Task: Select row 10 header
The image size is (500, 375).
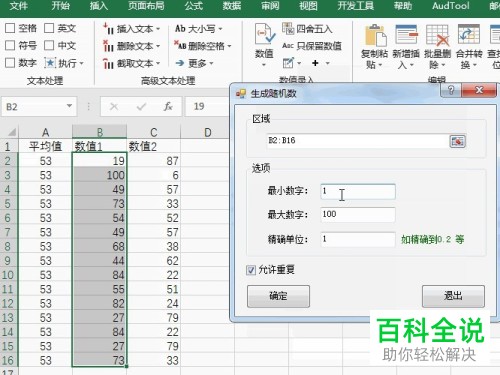Action: [x=8, y=275]
